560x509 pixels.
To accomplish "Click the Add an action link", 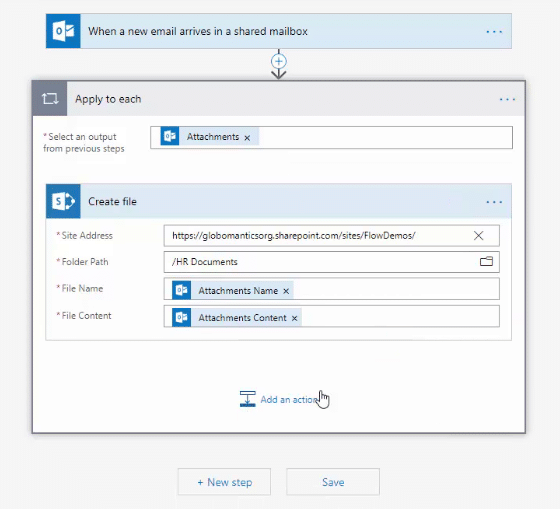I will 279,399.
